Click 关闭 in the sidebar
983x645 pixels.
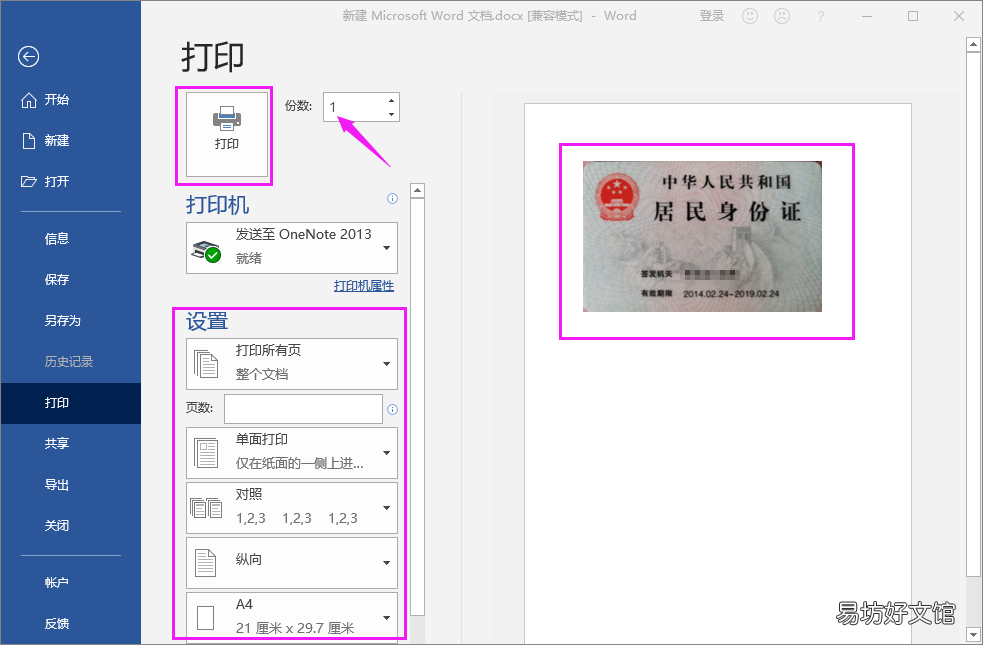70,526
